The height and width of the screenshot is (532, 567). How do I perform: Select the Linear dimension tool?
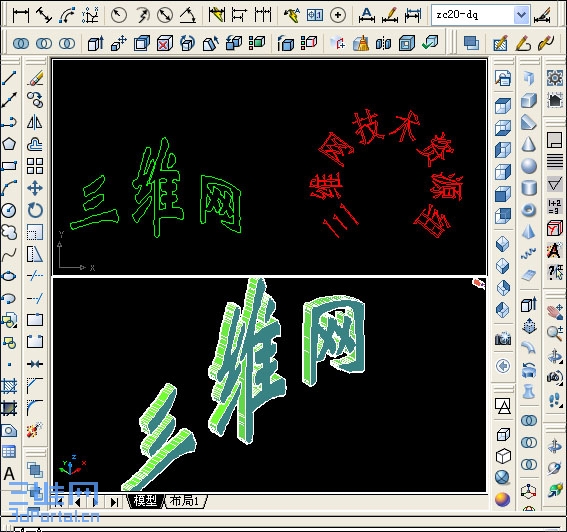[x=21, y=15]
